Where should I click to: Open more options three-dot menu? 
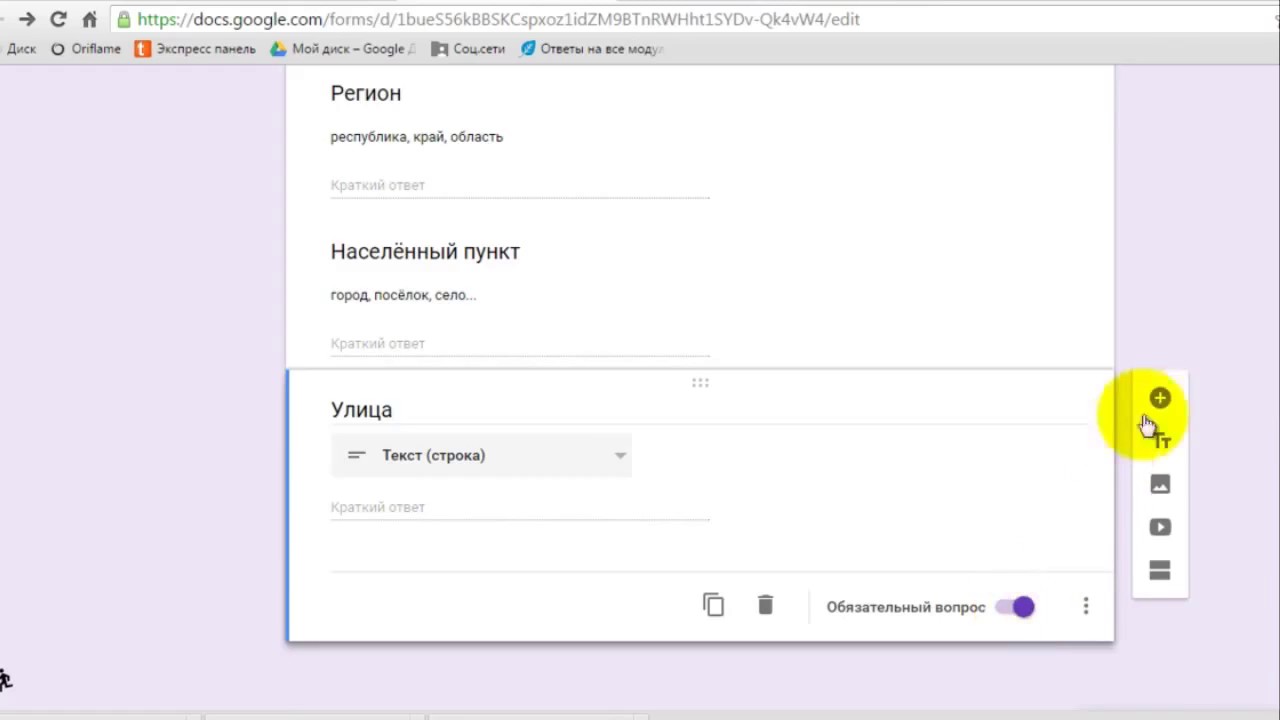click(x=1086, y=606)
